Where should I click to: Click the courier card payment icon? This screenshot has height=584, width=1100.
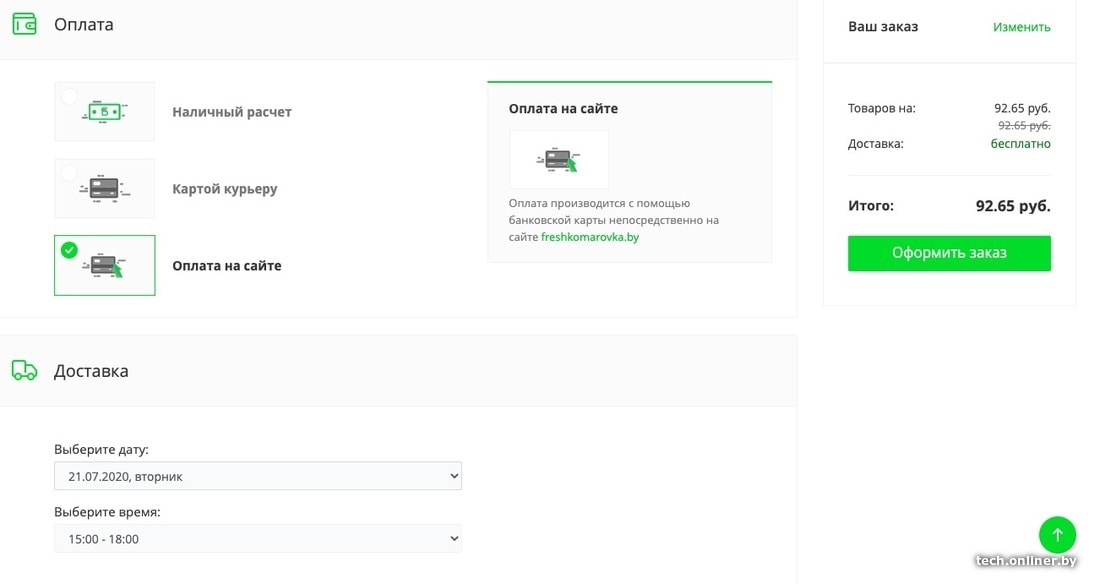104,188
